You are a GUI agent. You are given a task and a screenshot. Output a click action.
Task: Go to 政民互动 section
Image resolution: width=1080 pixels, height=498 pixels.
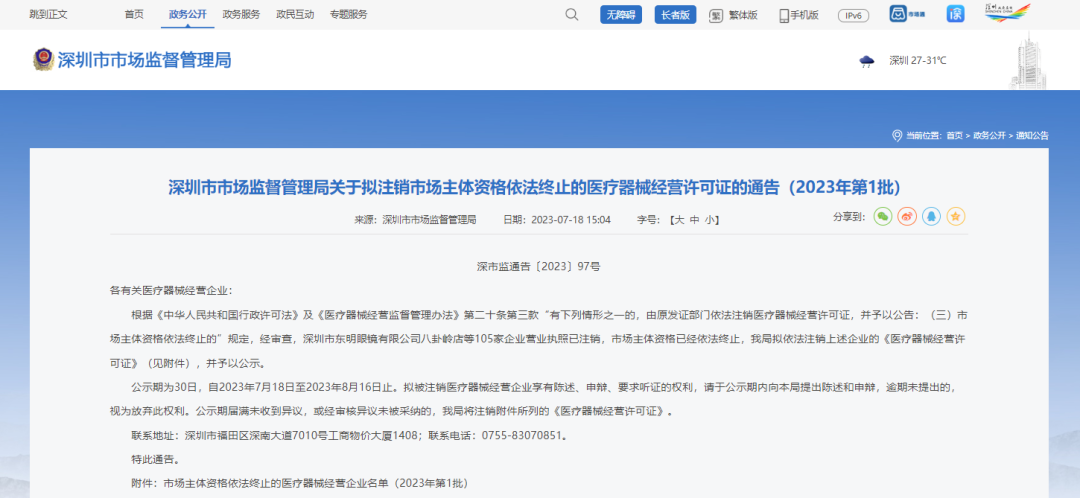point(294,15)
